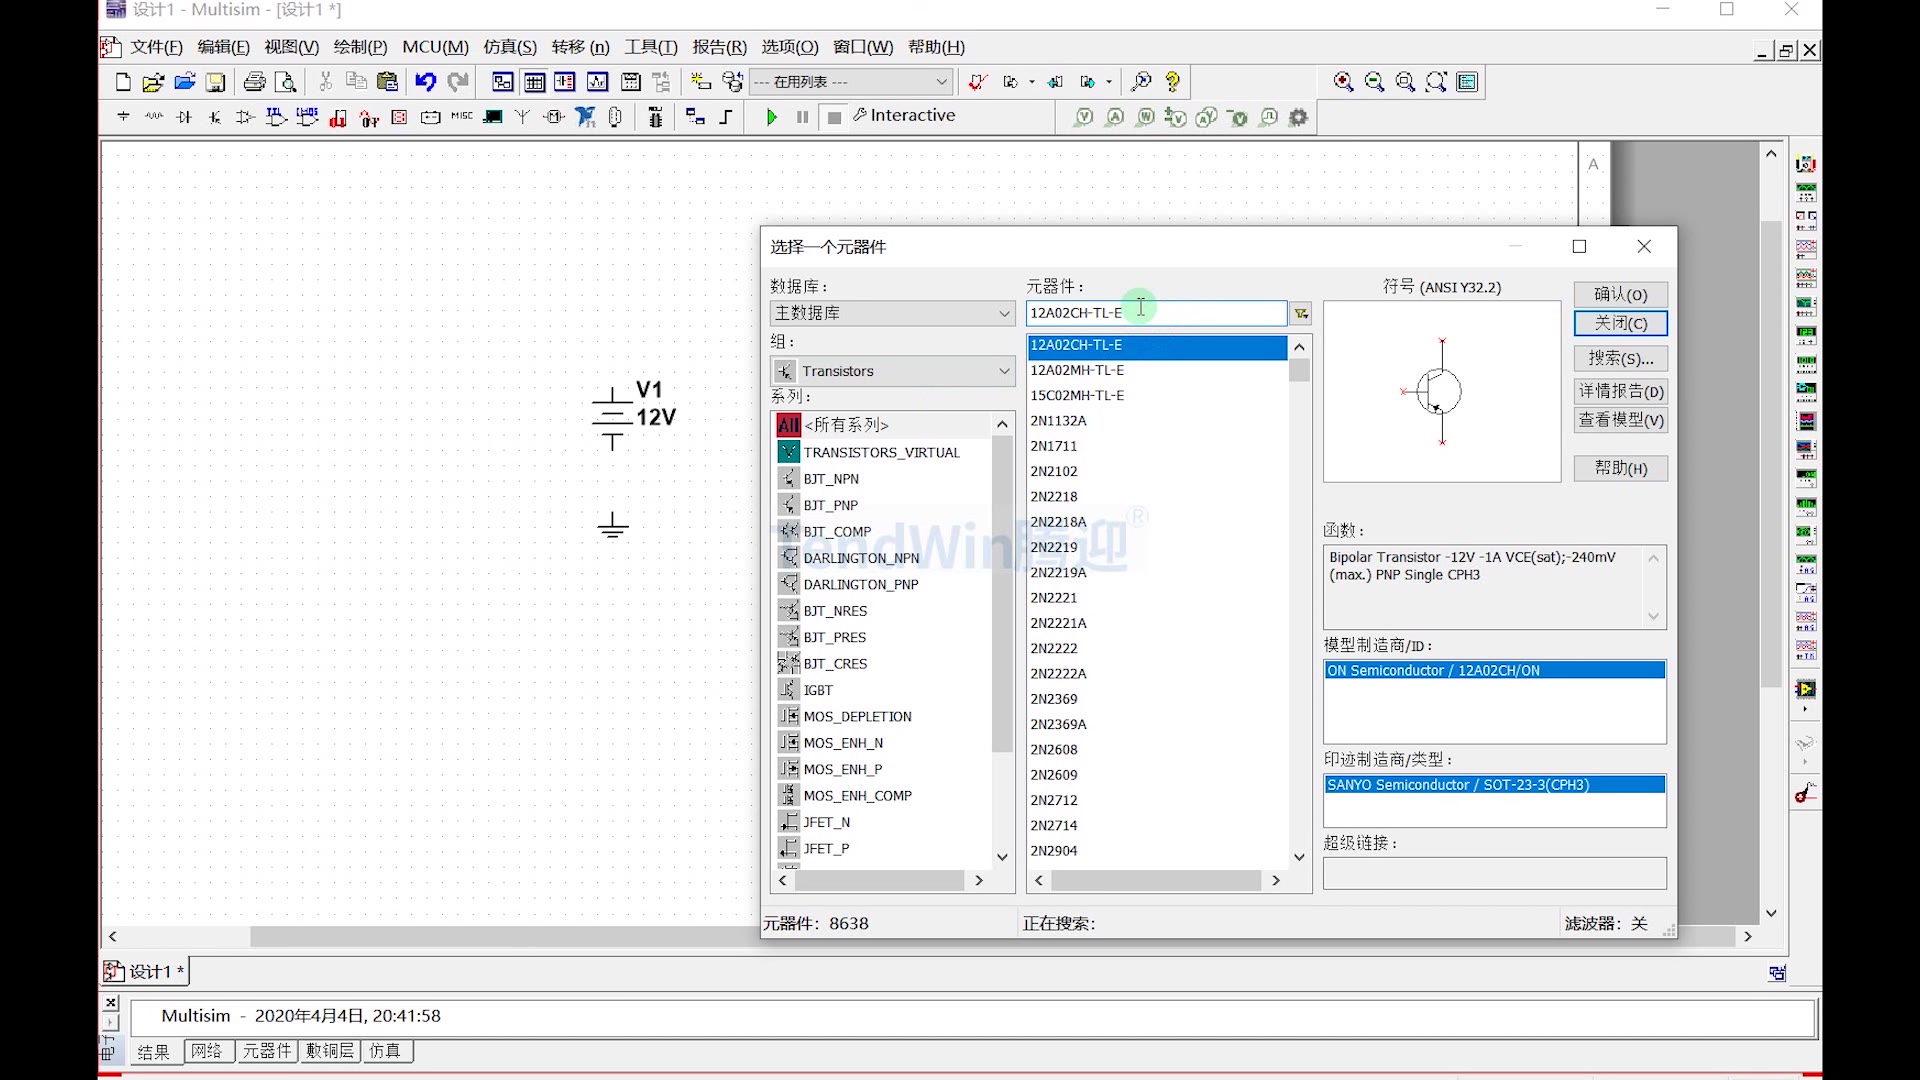
Task: Click 查看模型(V) view model button
Action: point(1620,421)
